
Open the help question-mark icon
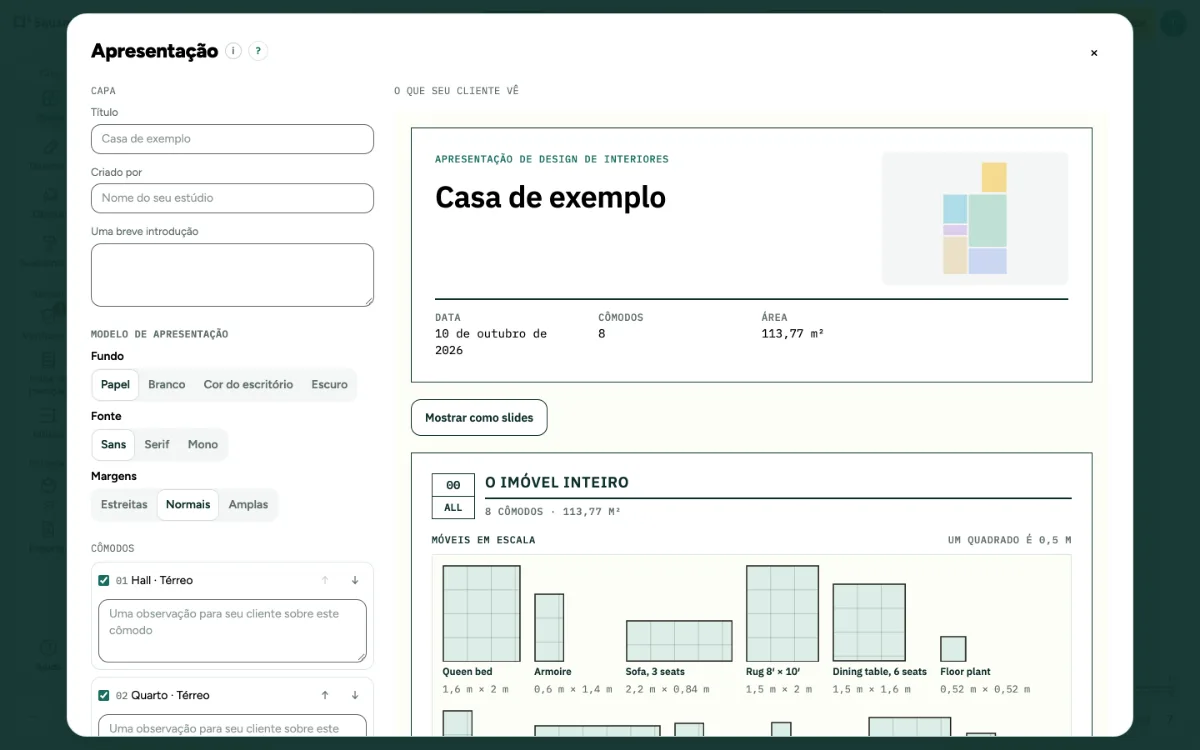point(258,51)
